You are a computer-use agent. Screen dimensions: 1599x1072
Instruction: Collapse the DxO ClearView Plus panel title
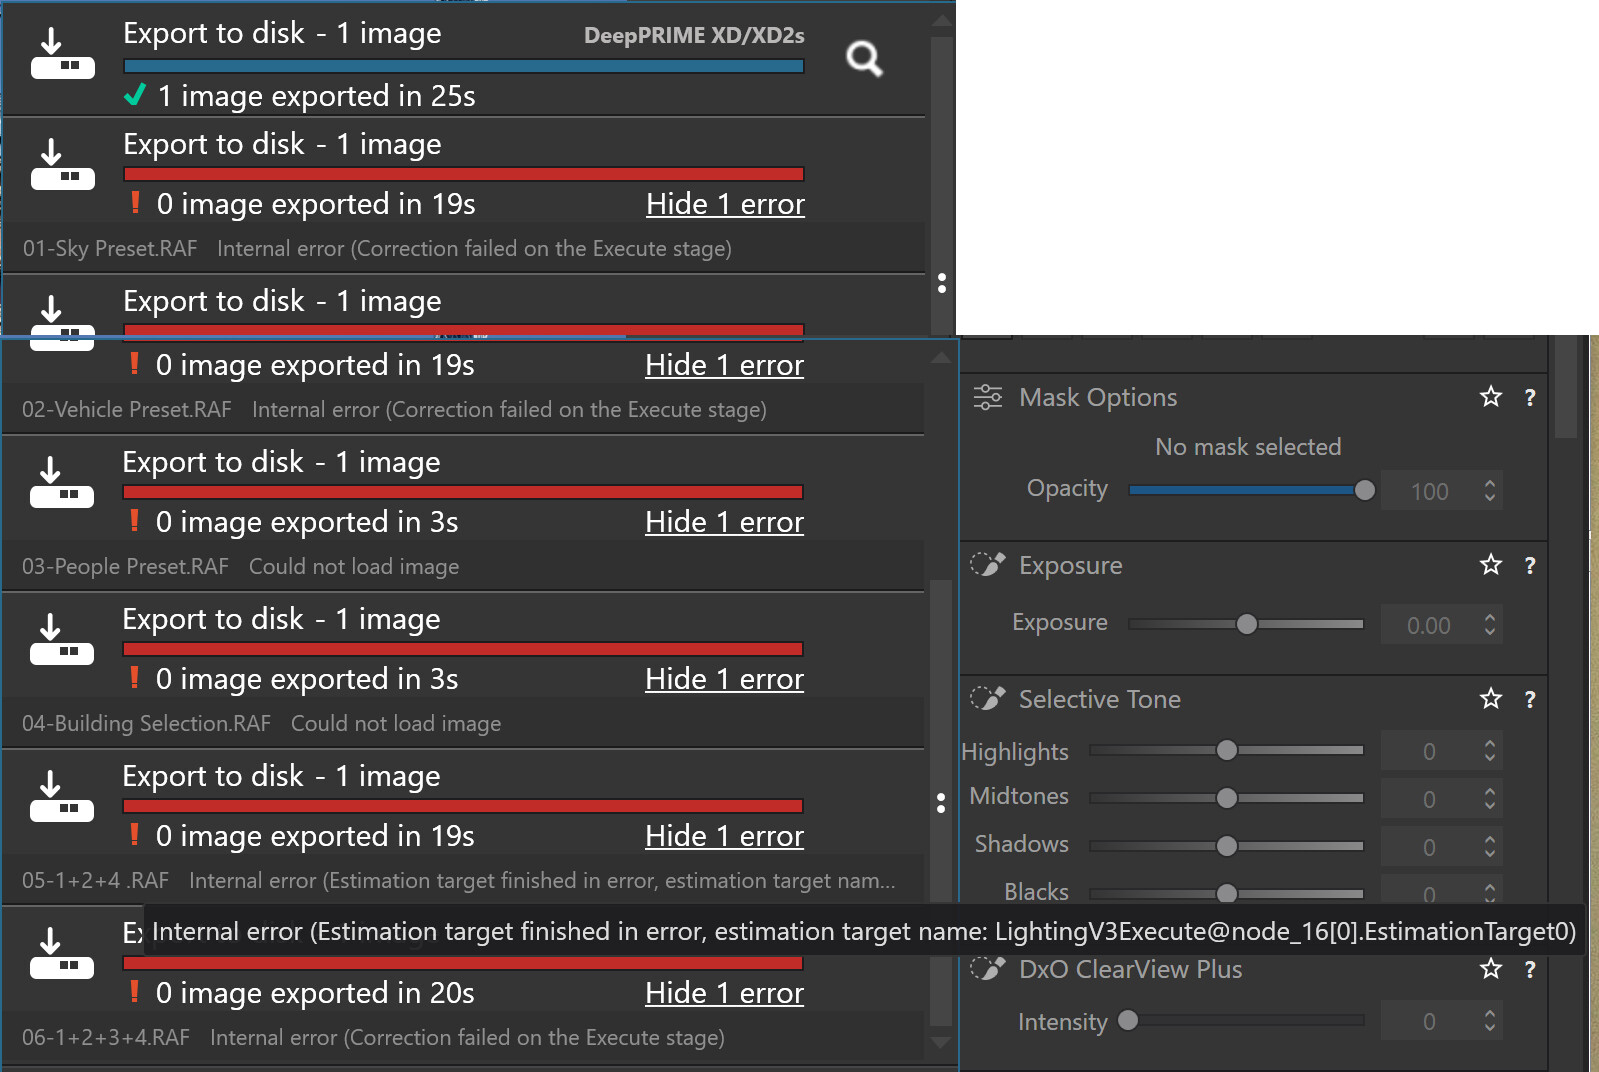[1130, 970]
